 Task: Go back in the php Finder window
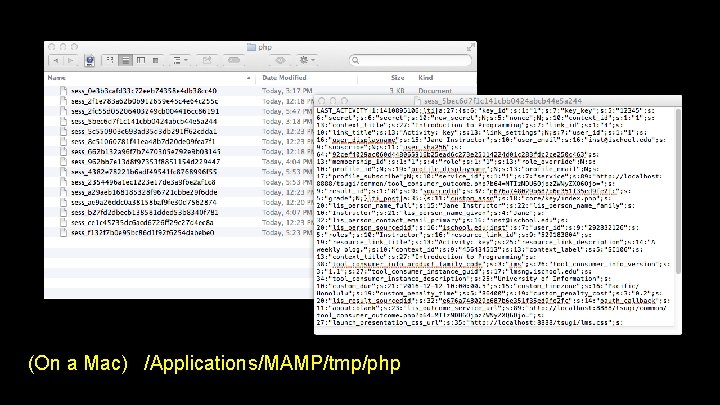(x=56, y=60)
